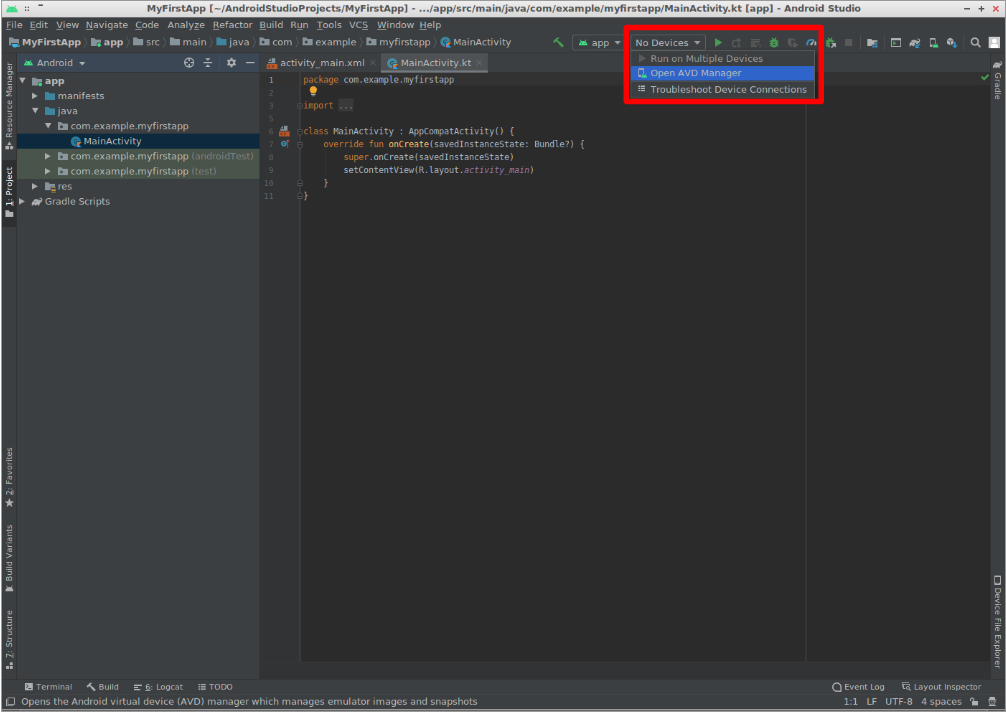Open Android view selector dropdown

[55, 63]
